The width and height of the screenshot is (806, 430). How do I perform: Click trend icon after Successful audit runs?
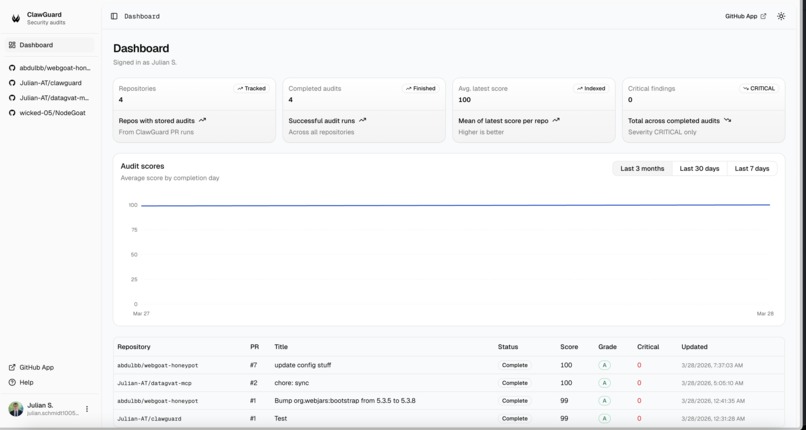(x=363, y=120)
